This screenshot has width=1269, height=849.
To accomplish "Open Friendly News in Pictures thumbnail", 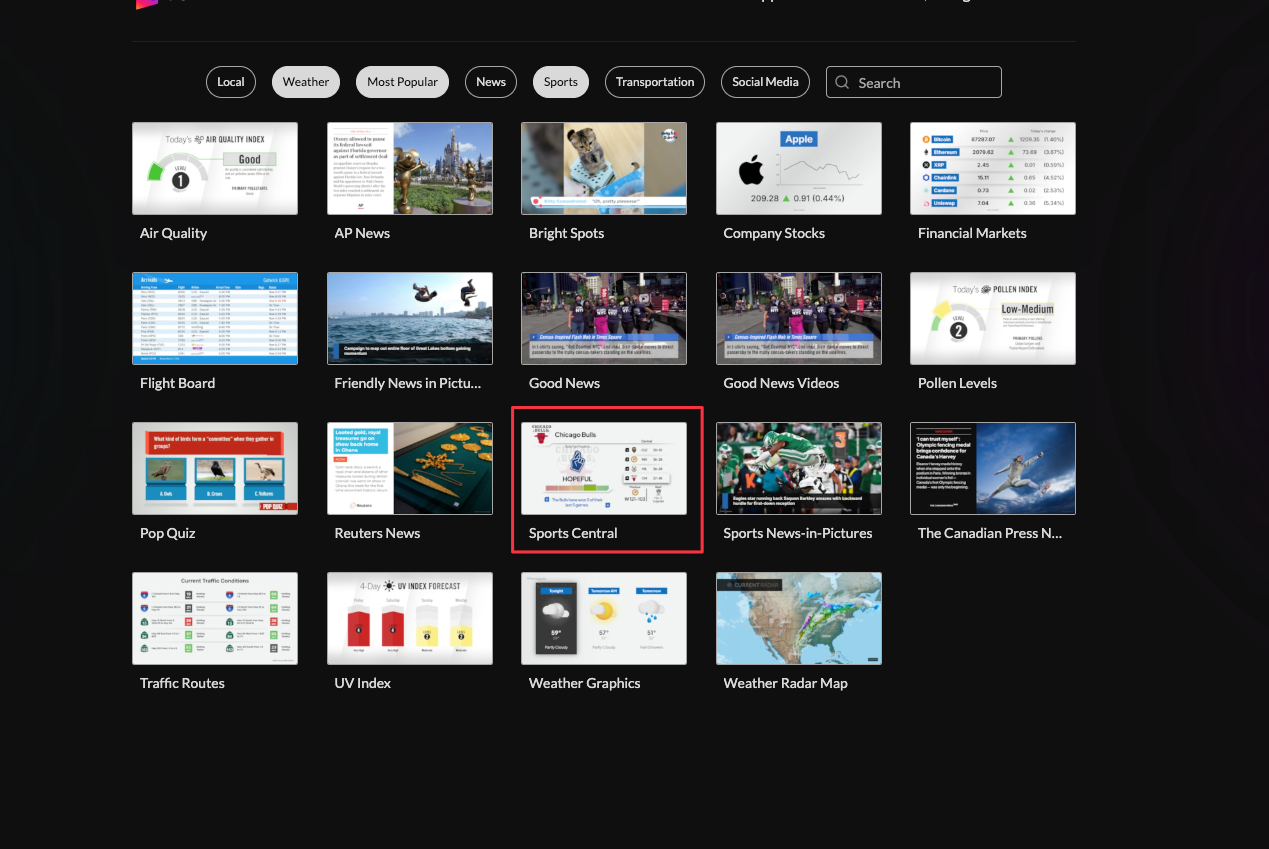I will 410,318.
